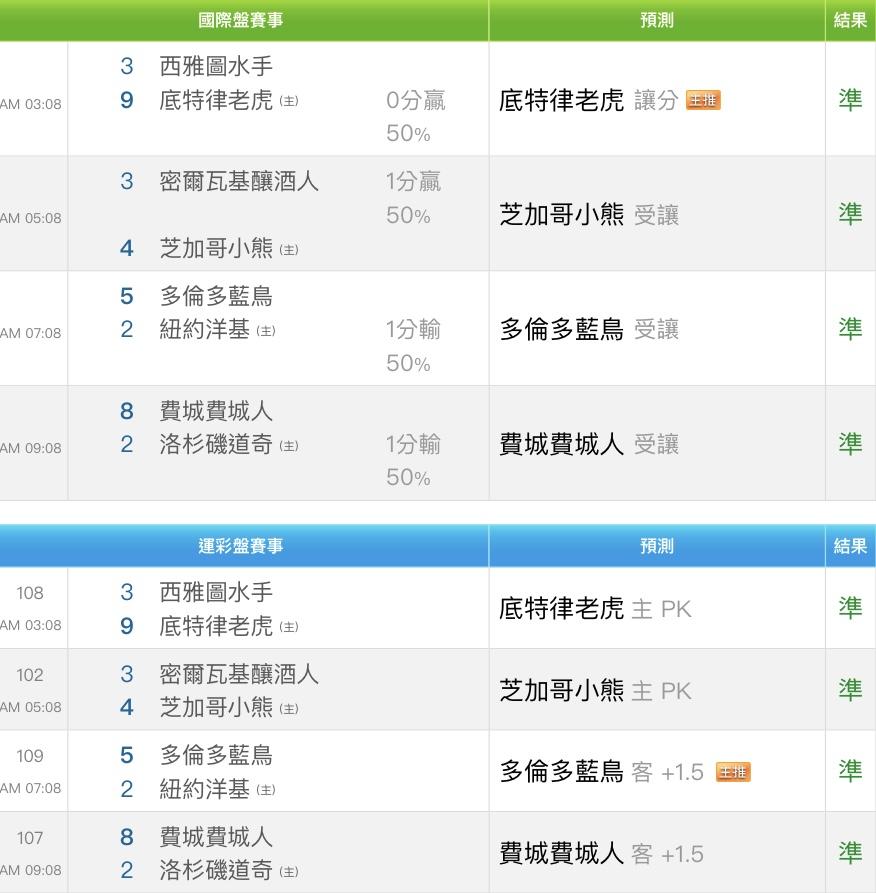
Task: Select prediction 芝加哥小熊 受讓
Action: 589,215
